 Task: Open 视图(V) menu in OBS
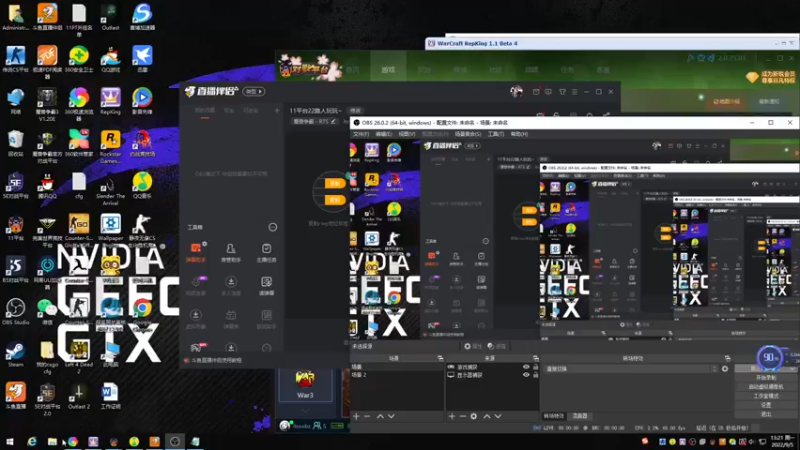407,134
